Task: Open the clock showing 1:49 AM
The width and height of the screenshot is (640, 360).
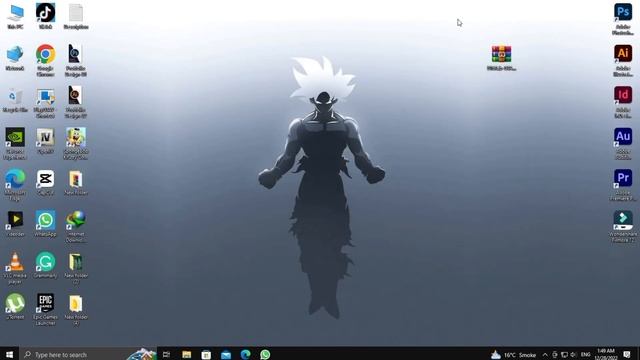Action: tap(606, 354)
